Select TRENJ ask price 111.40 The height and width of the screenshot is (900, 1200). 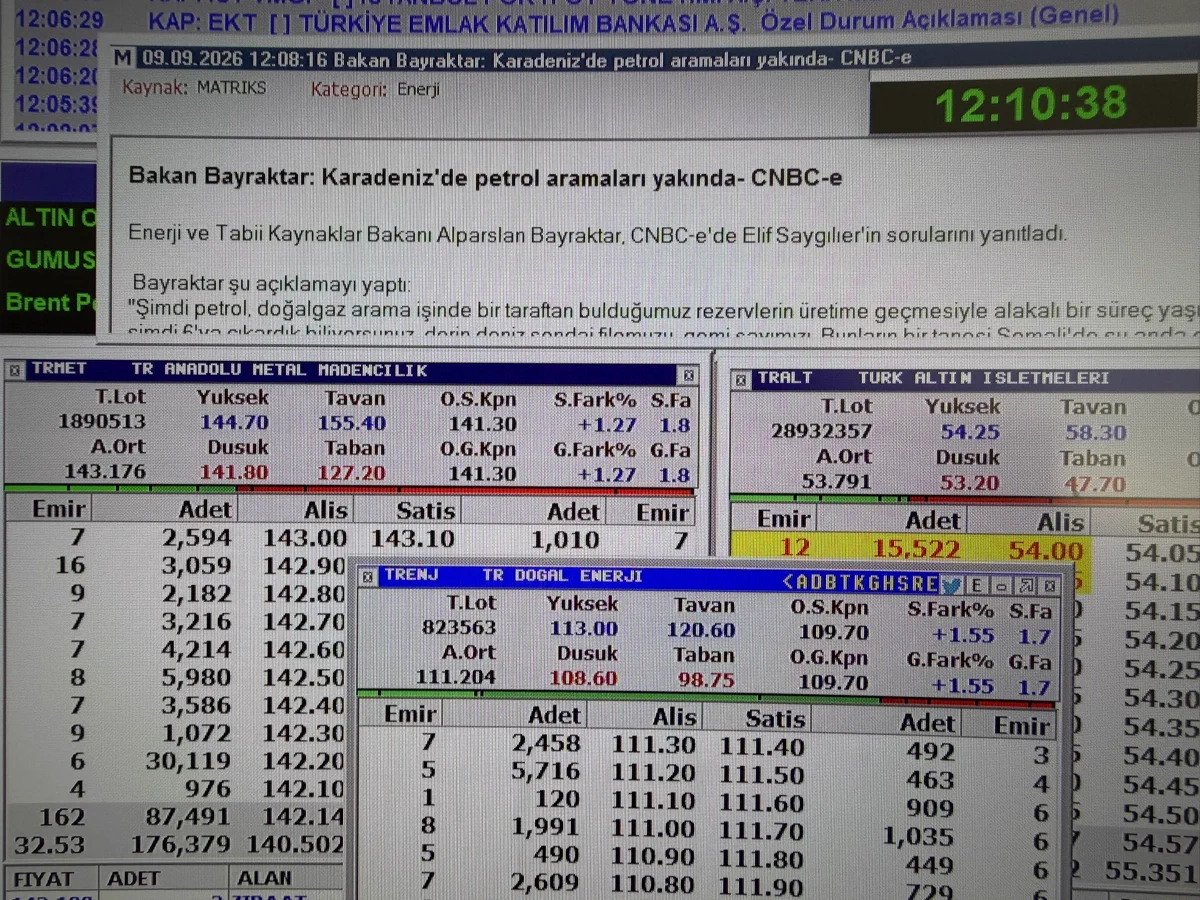(x=762, y=746)
